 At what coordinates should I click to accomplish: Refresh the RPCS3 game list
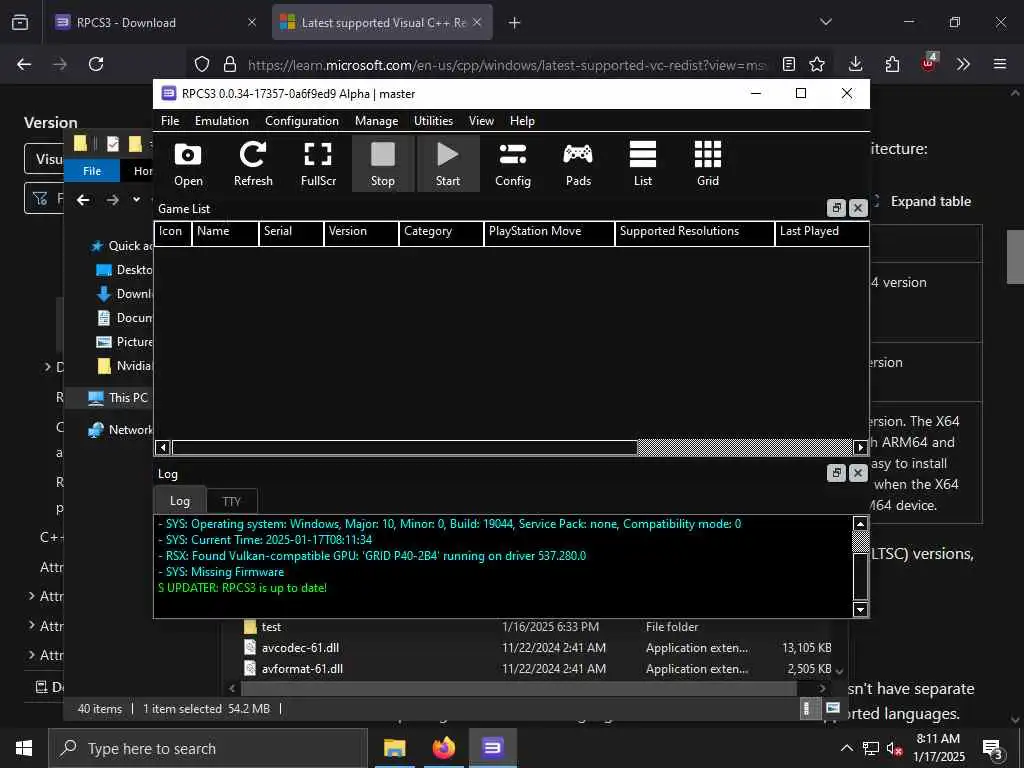tap(253, 164)
